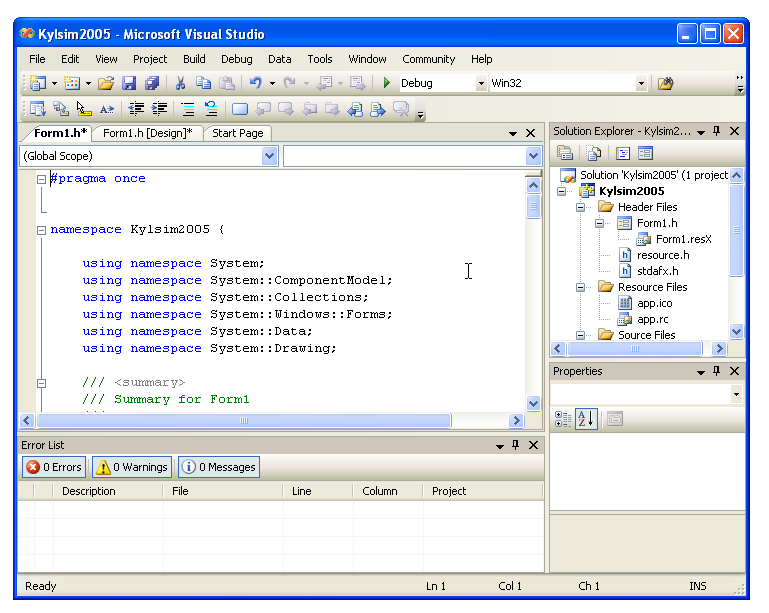The width and height of the screenshot is (769, 613).
Task: Click the Increase Indent icon
Action: (159, 108)
